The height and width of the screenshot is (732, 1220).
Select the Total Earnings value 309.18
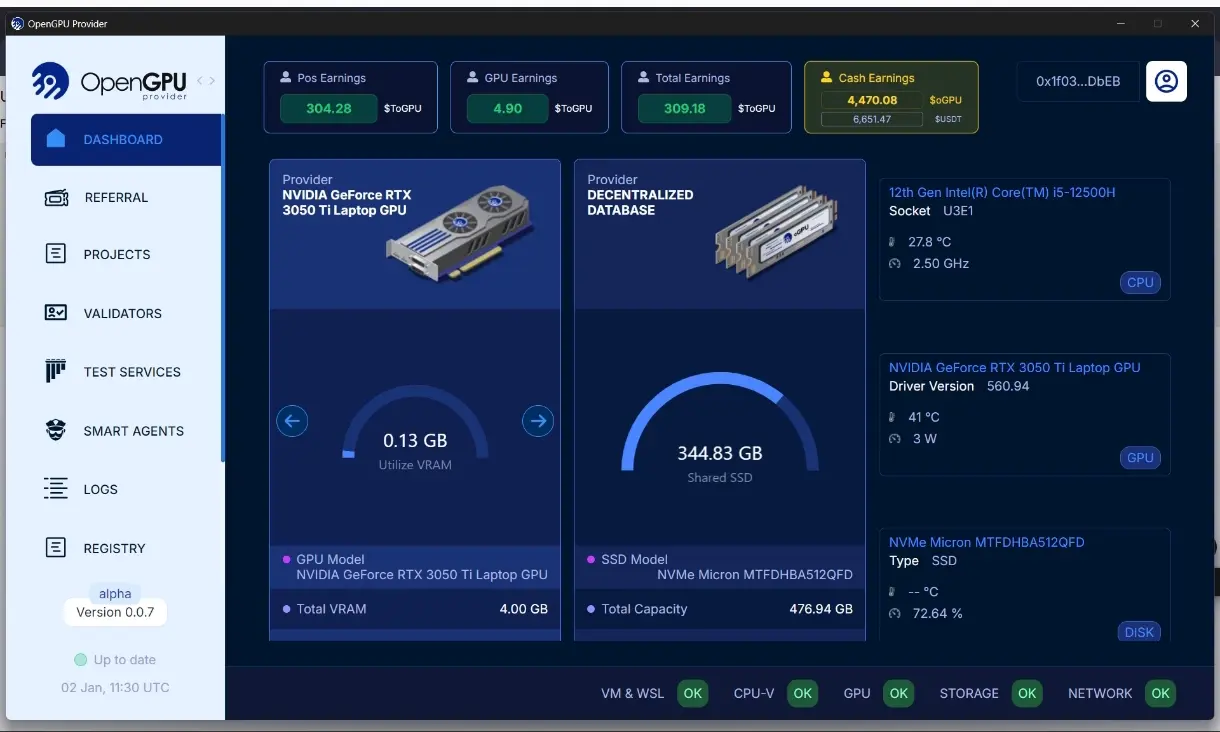pyautogui.click(x=685, y=108)
